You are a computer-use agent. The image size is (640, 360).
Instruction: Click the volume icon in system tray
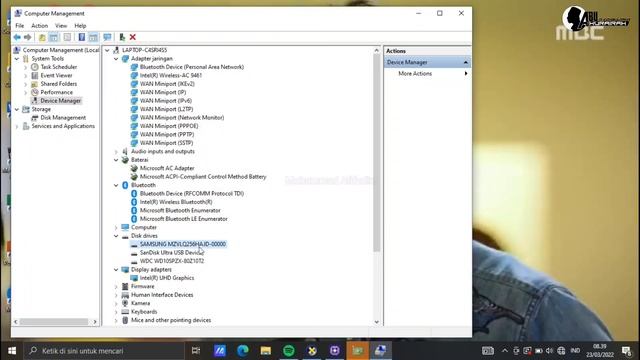(549, 351)
